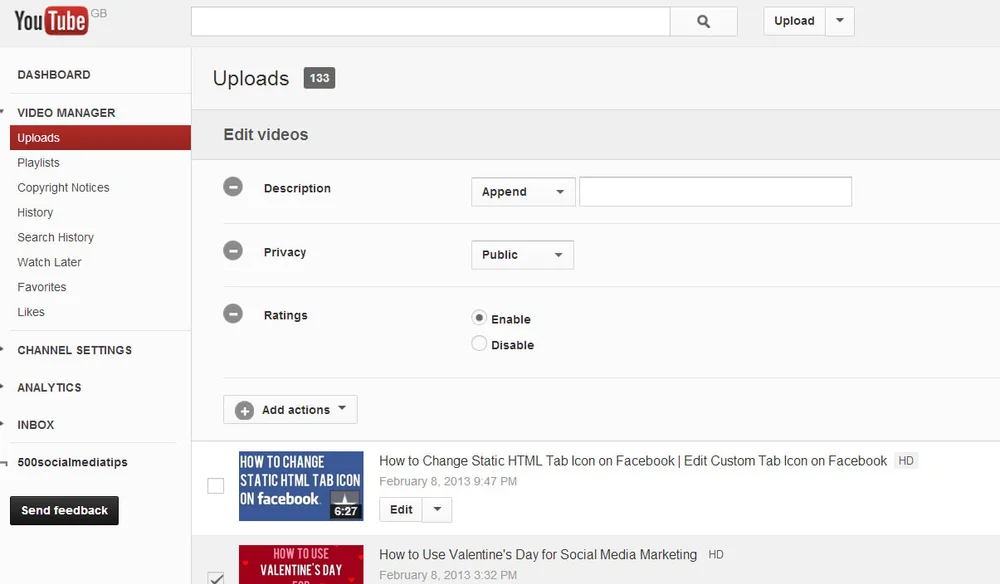The height and width of the screenshot is (584, 1000).
Task: Enable ratings with the radio button
Action: pos(479,318)
